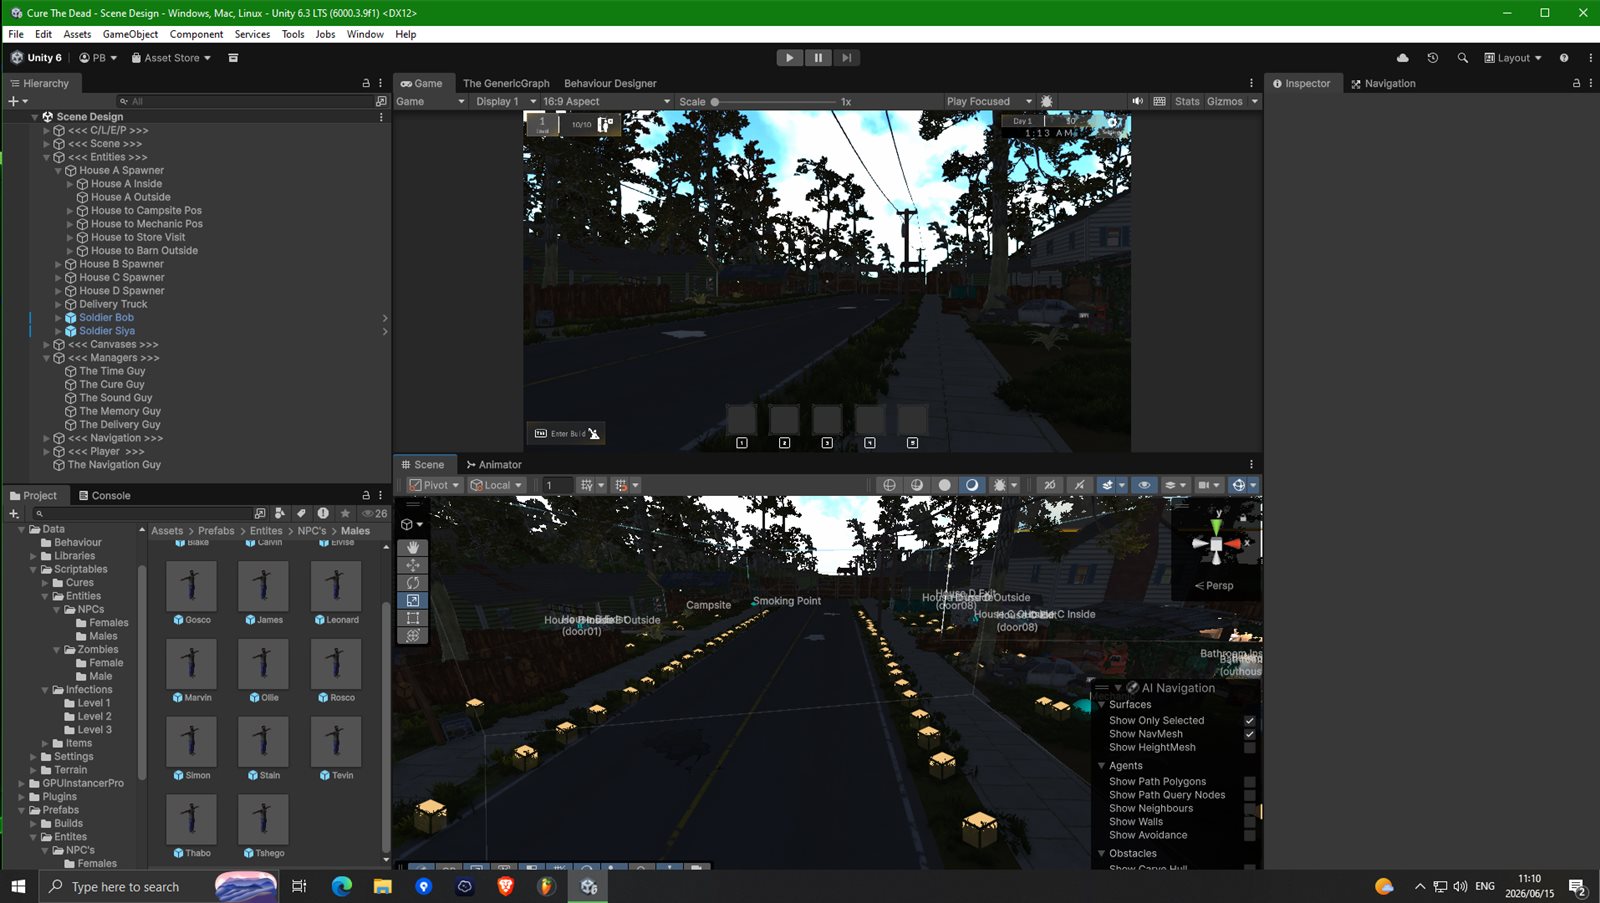
Task: Click the Pause button in the toolbar
Action: pos(818,58)
